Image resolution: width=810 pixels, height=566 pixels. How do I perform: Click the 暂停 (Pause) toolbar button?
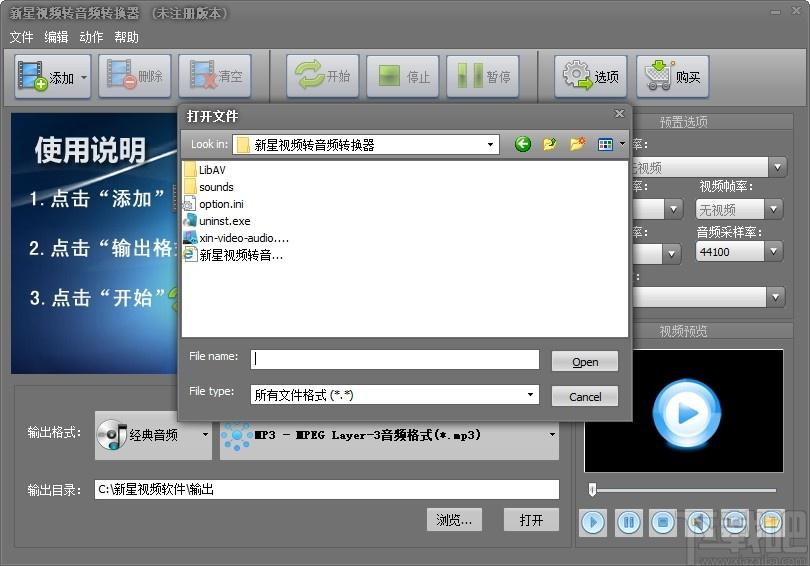[483, 76]
